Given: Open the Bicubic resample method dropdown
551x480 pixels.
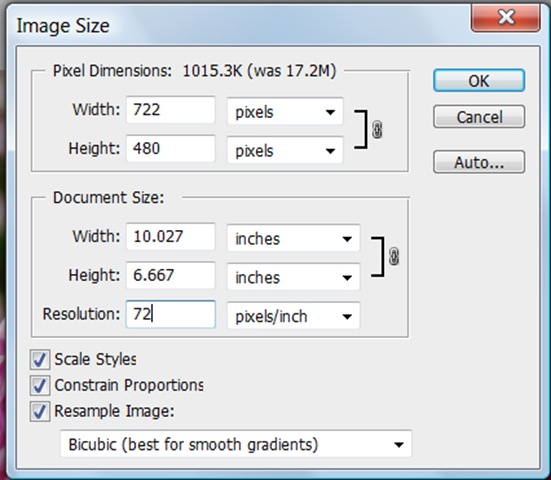Looking at the screenshot, I should [236, 444].
